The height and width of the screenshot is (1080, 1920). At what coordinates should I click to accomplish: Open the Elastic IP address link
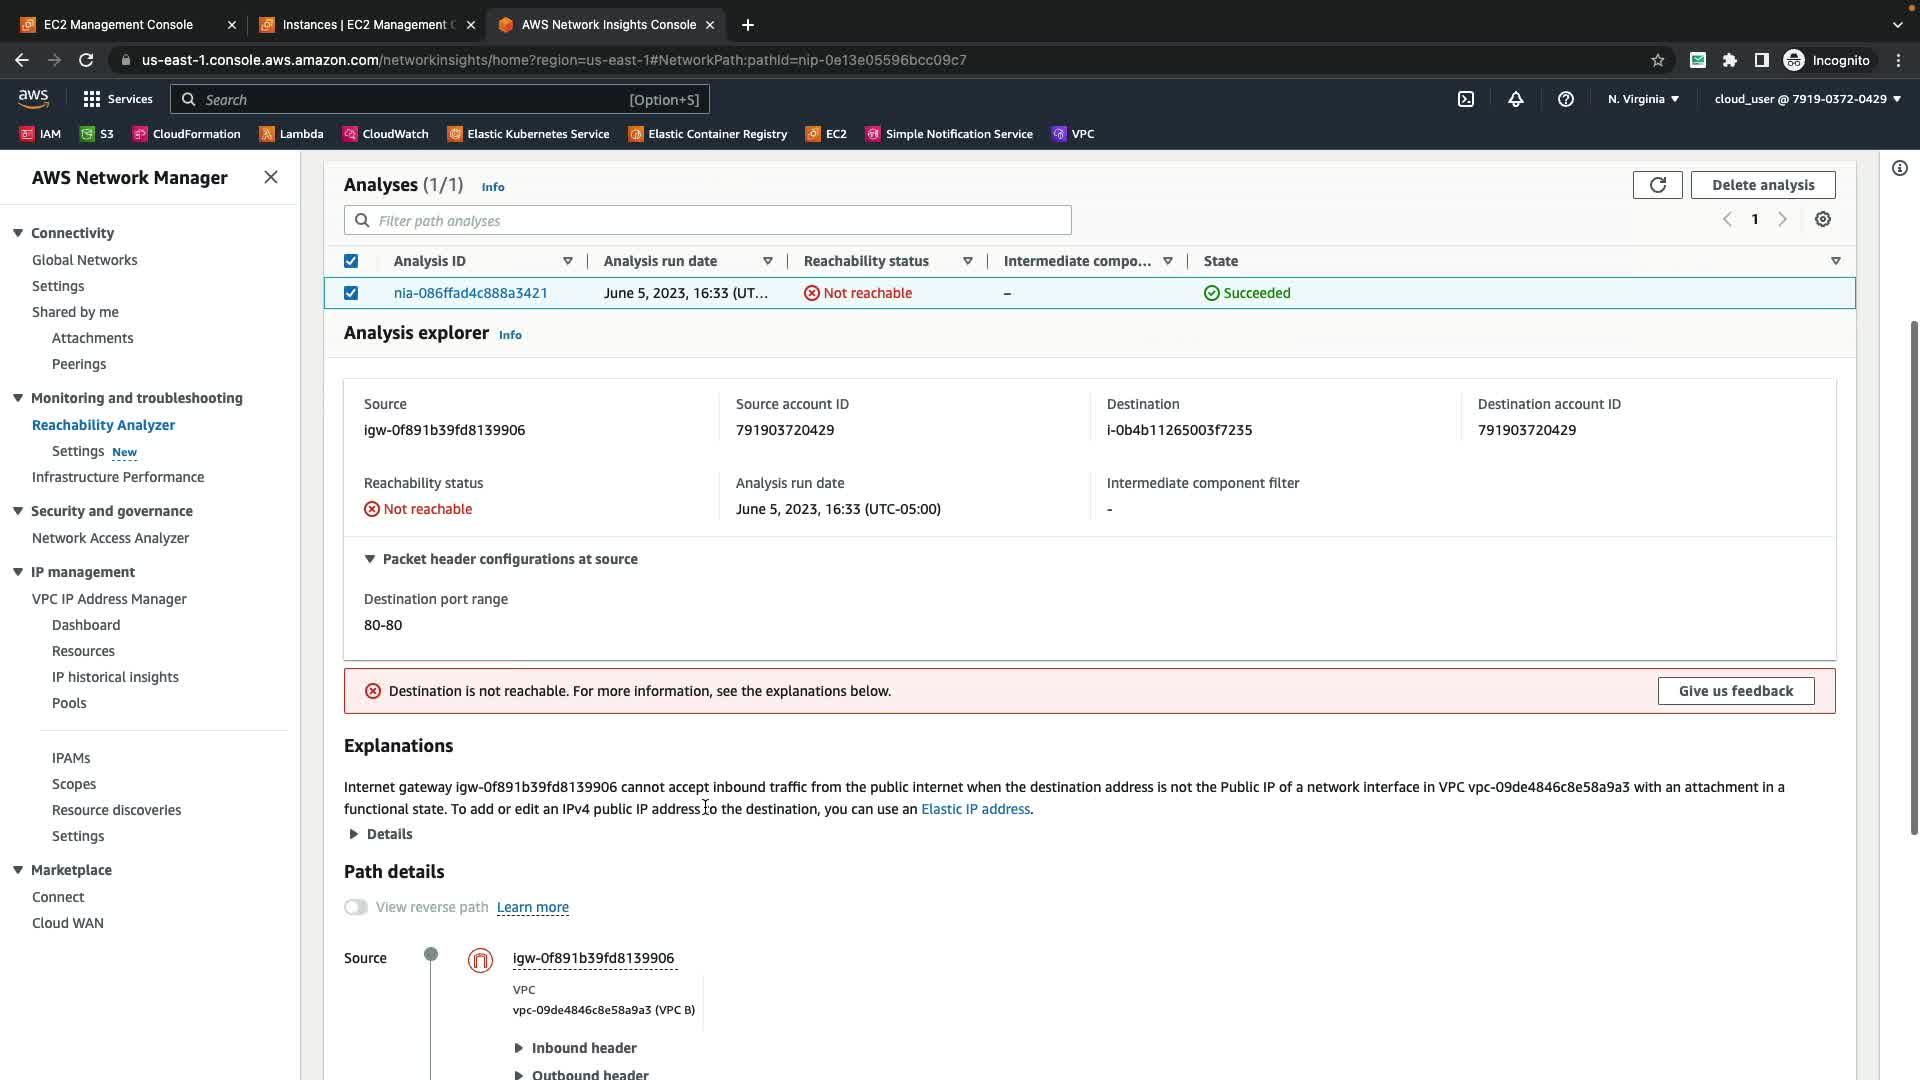(x=975, y=809)
